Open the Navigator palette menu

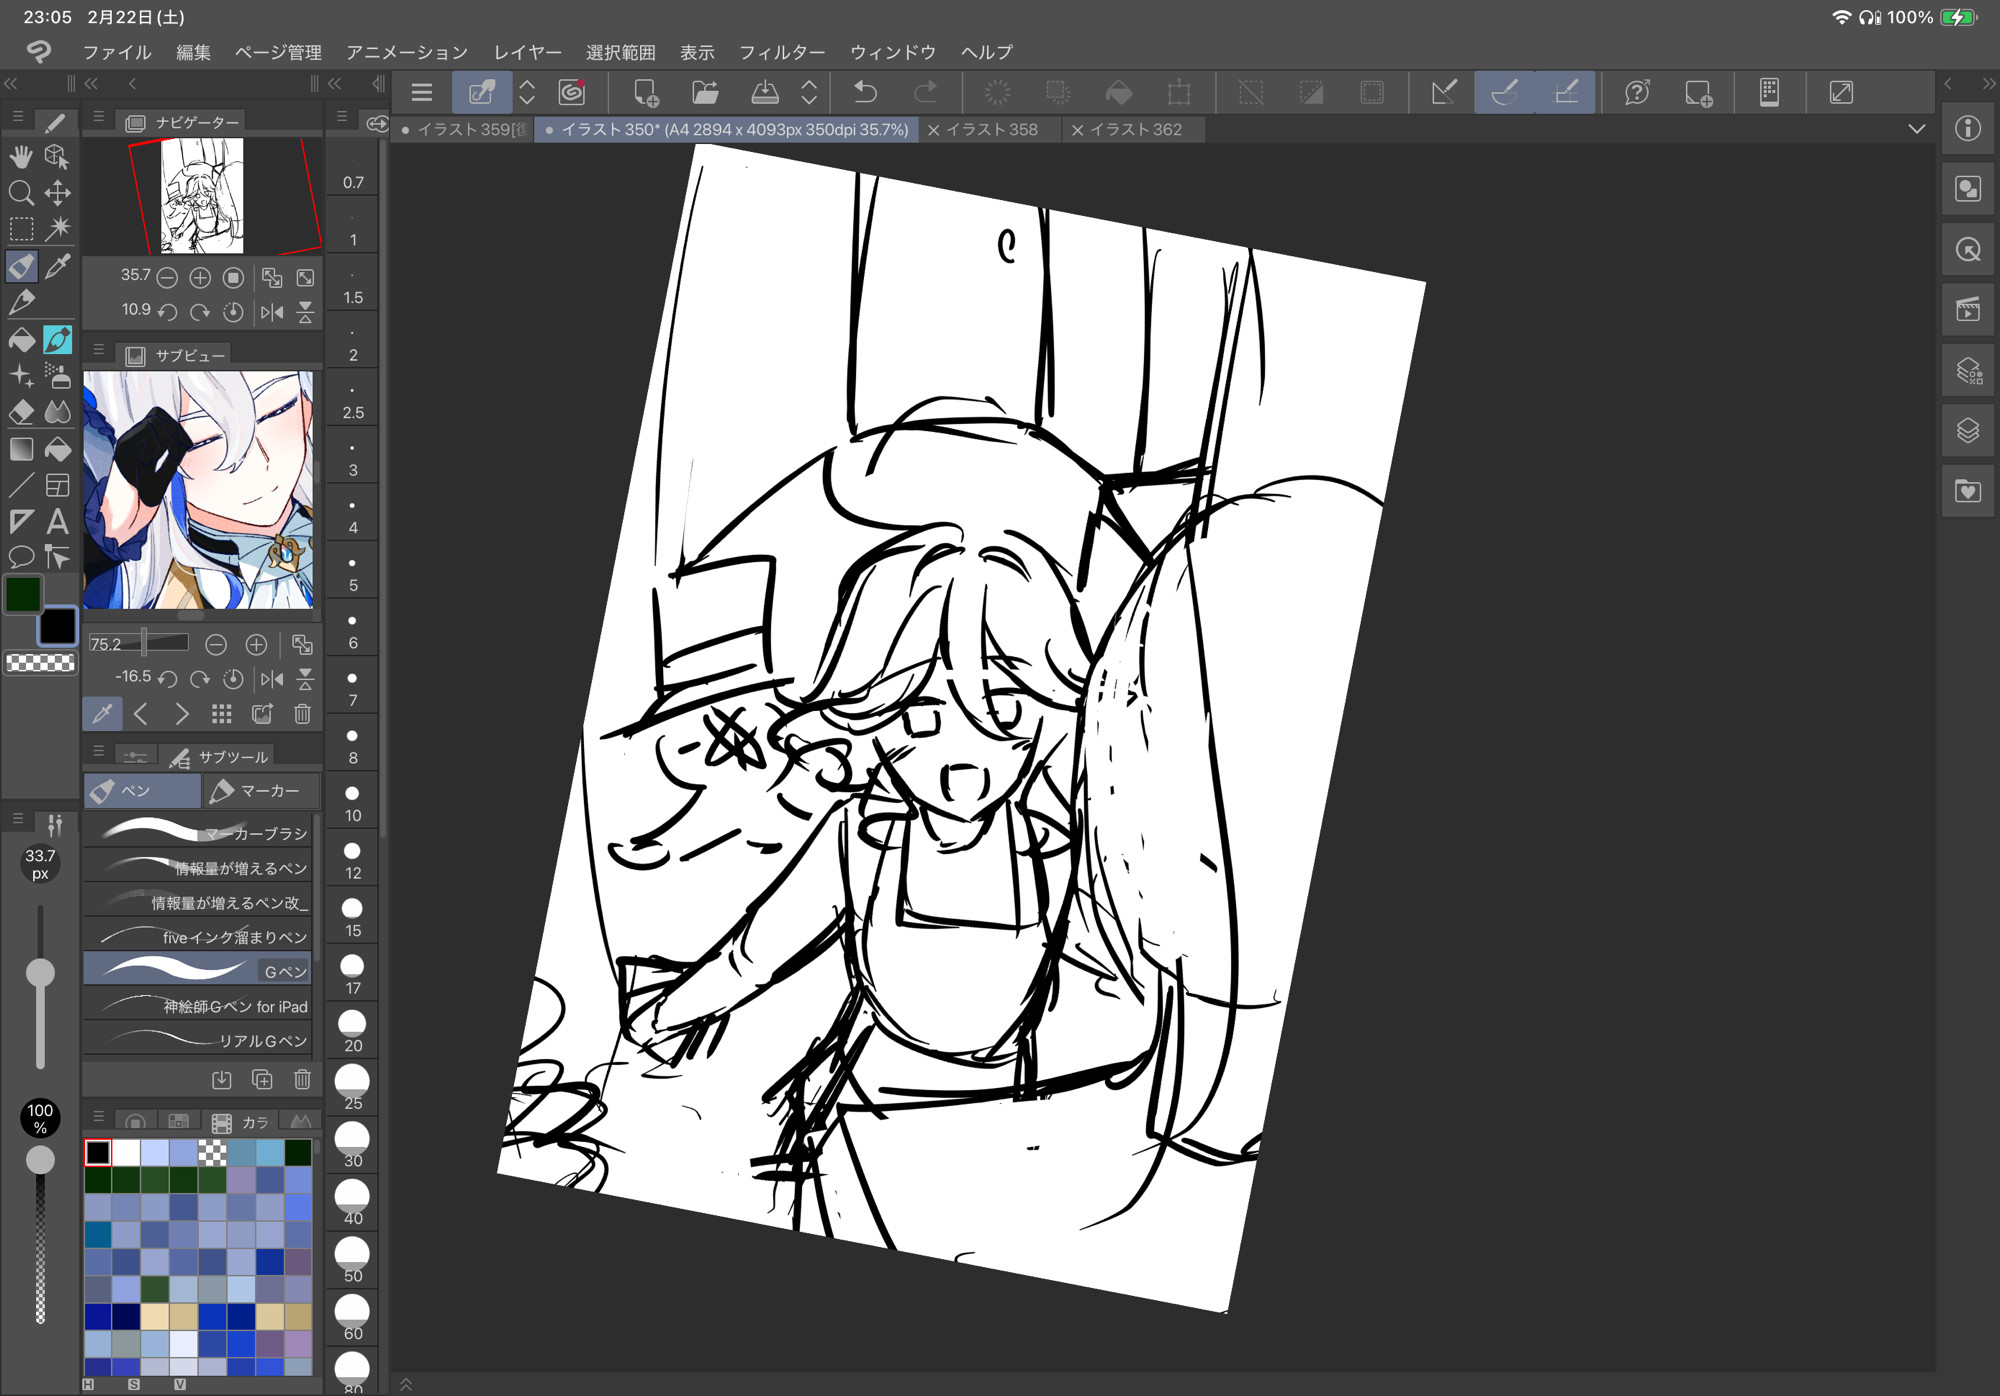click(x=98, y=117)
